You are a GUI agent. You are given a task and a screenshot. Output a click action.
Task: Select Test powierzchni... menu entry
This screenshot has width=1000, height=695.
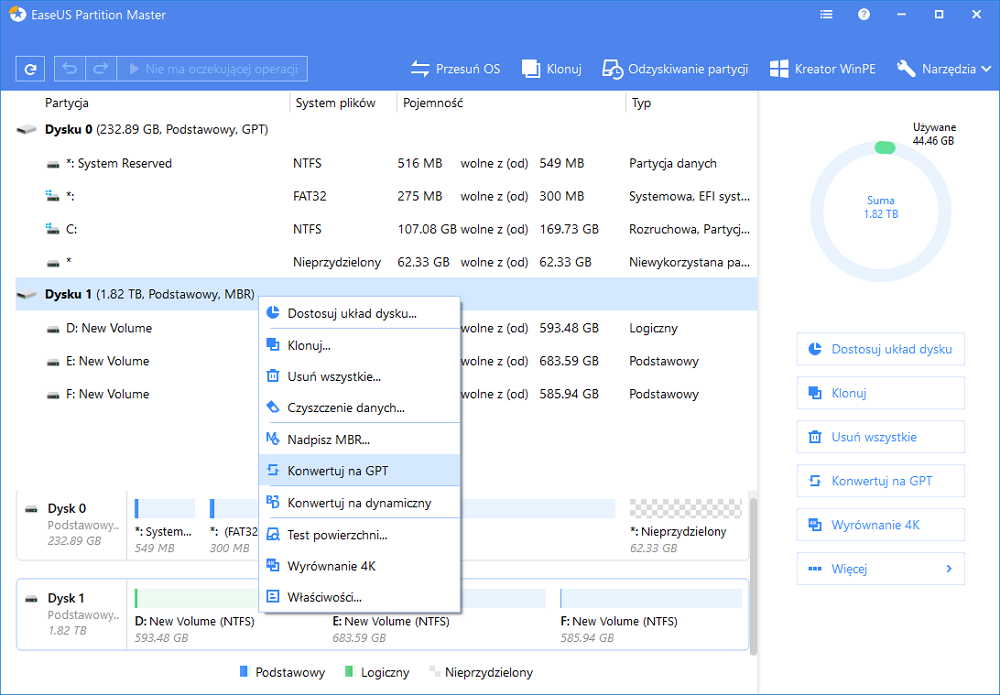tap(360, 534)
